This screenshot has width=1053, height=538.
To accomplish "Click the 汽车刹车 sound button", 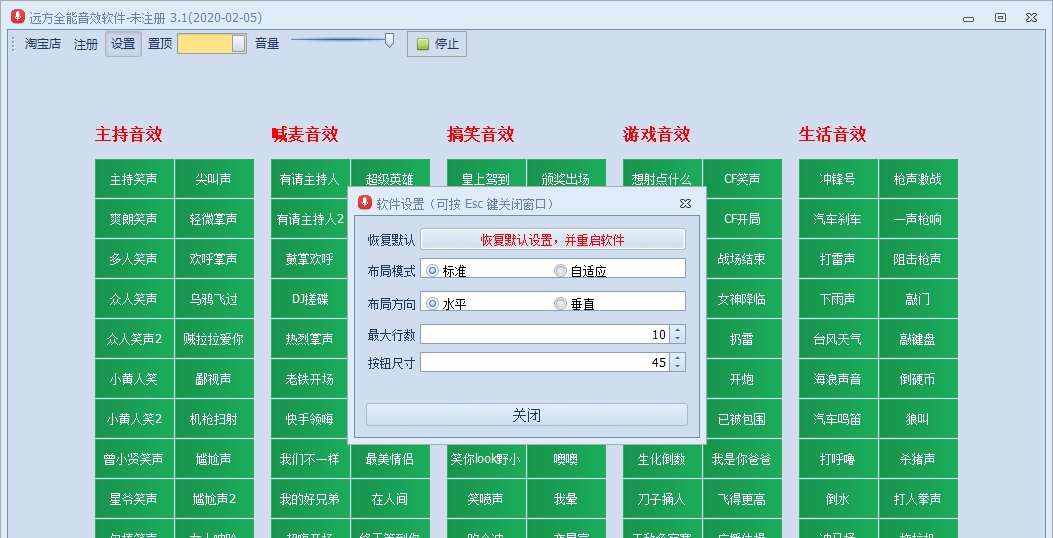I will (838, 219).
